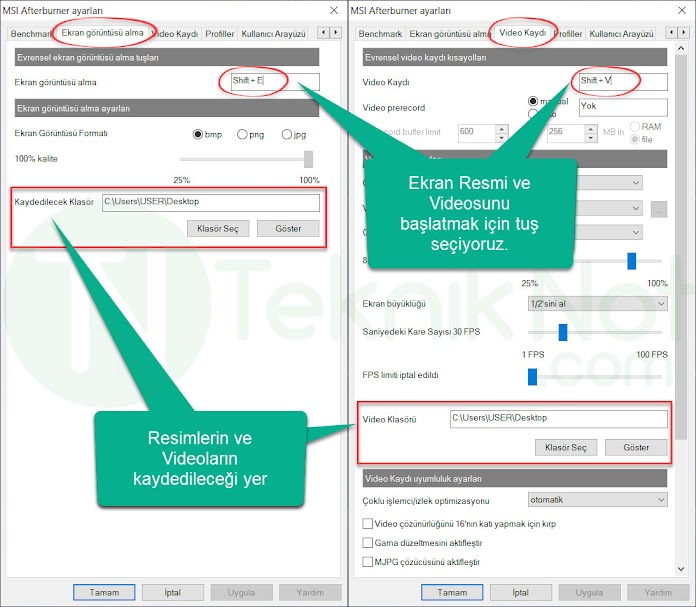This screenshot has width=696, height=607.
Task: Click Göster for screenshot folder
Action: [288, 229]
